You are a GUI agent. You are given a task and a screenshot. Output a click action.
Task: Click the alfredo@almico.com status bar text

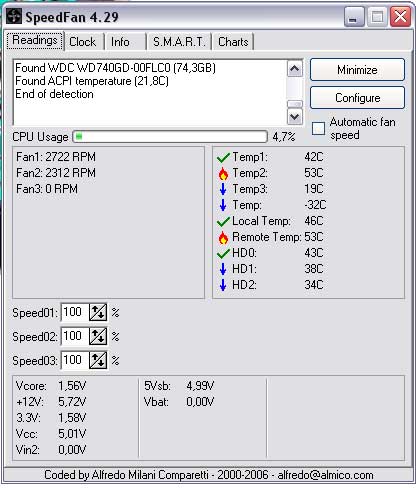pyautogui.click(x=325, y=475)
